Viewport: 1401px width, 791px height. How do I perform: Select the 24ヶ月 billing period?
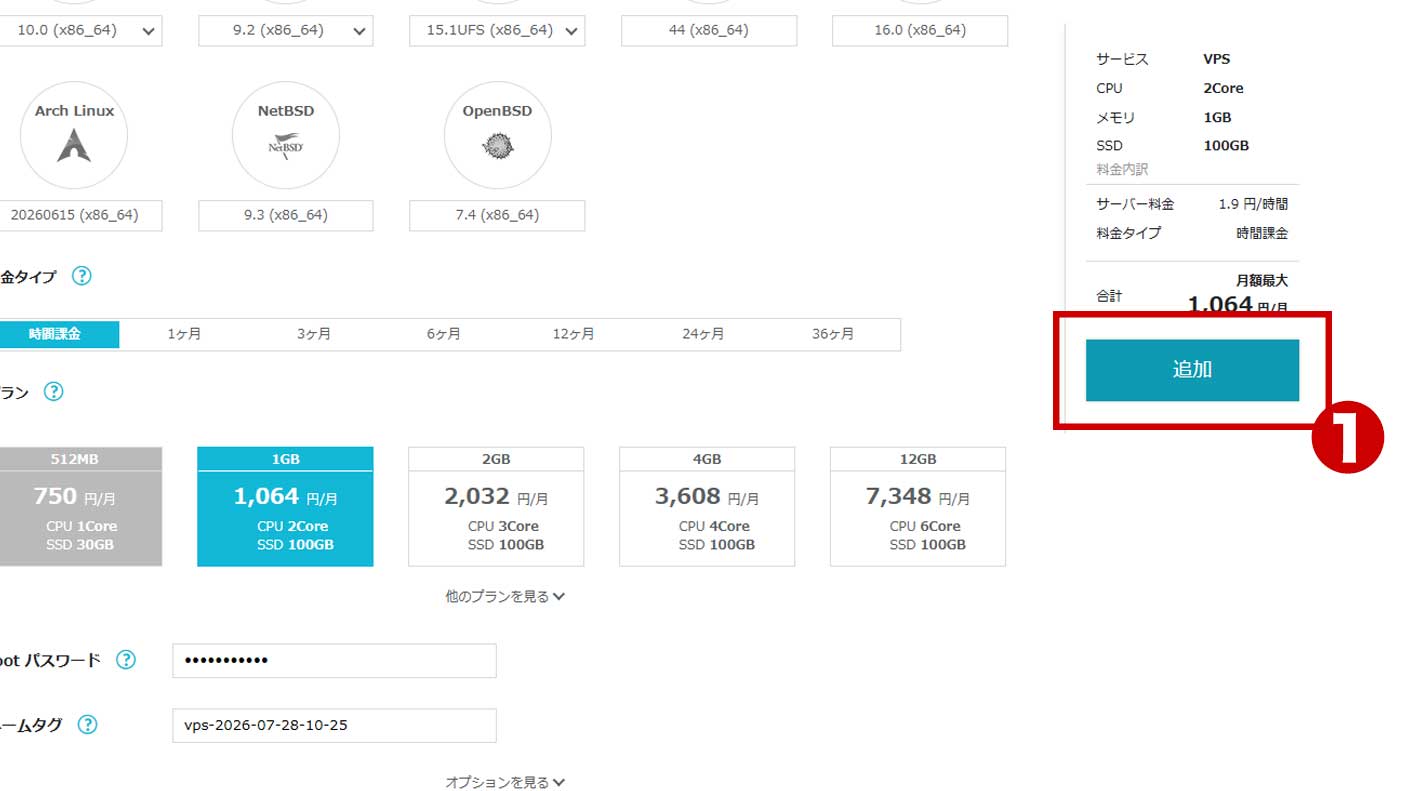[704, 334]
